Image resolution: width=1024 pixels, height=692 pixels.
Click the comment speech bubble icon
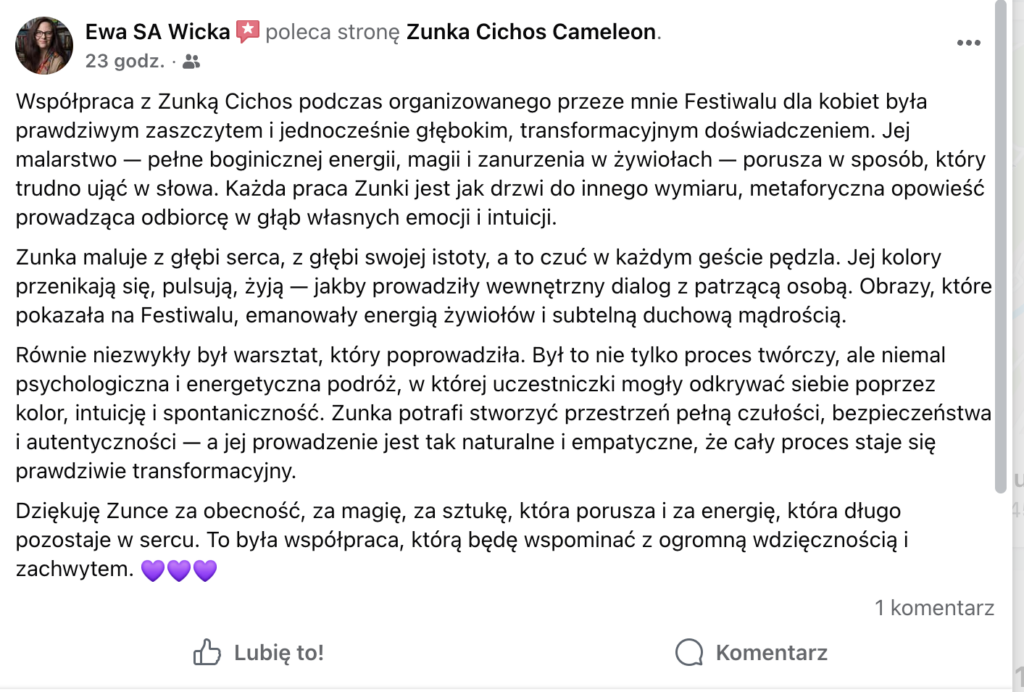(x=689, y=653)
